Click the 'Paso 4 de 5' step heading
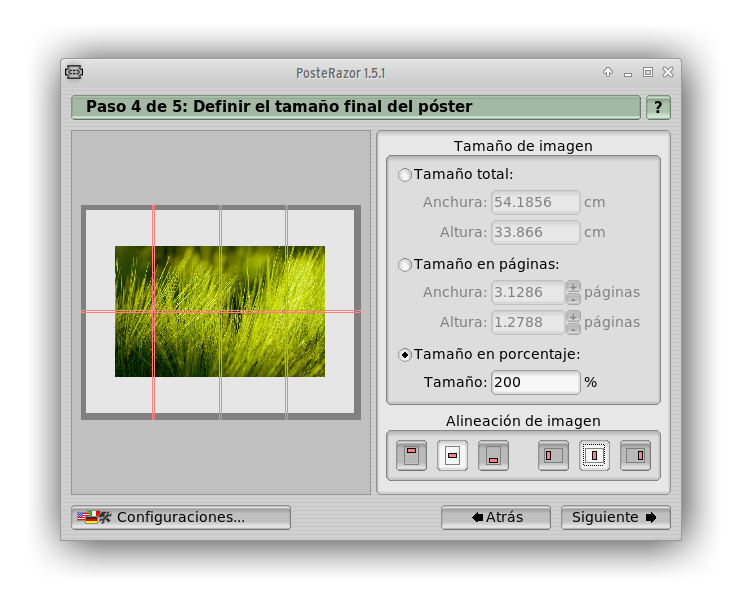 pyautogui.click(x=279, y=106)
